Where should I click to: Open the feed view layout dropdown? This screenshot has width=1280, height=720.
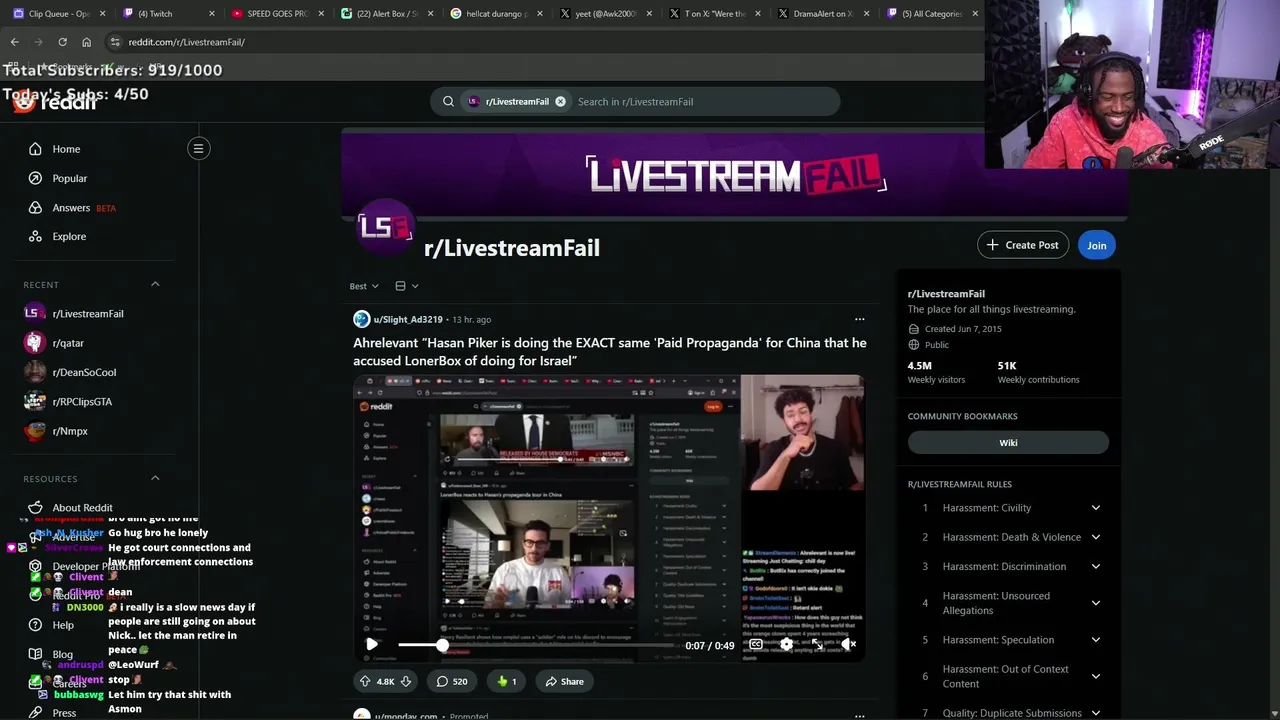click(406, 286)
